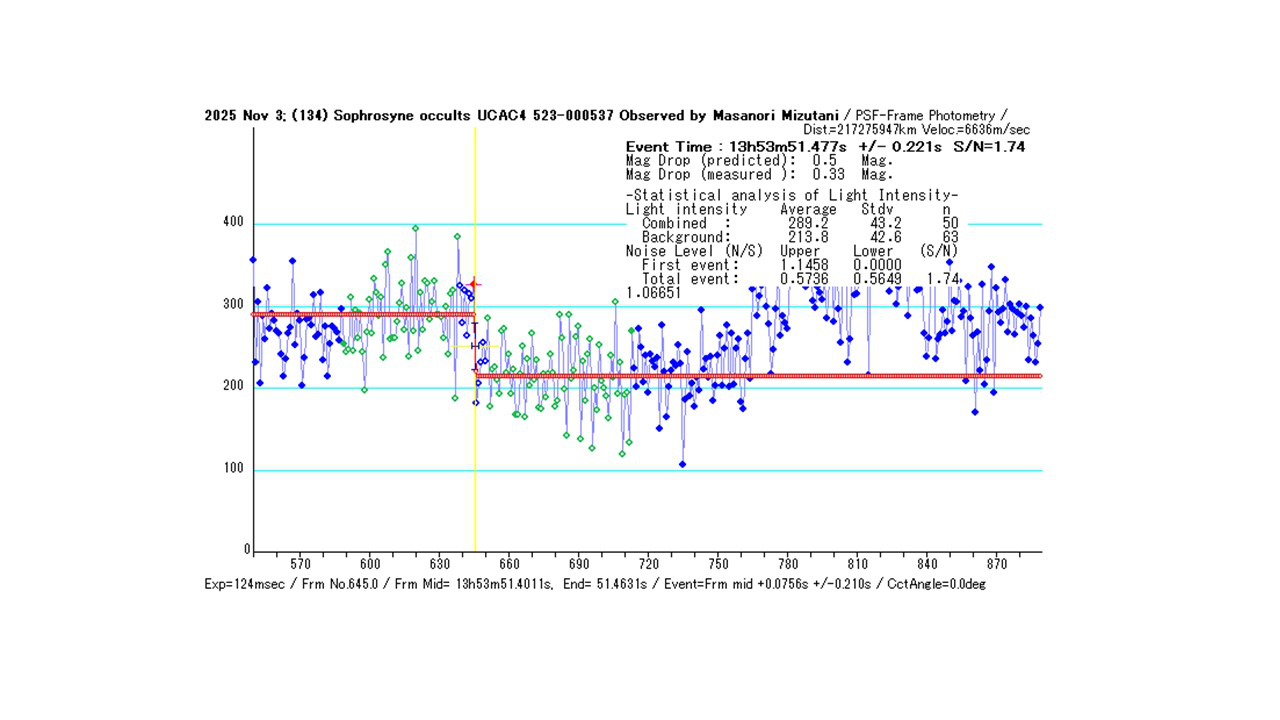Select the first blue data point at the left edge
This screenshot has height=720, width=1280.
pyautogui.click(x=253, y=260)
